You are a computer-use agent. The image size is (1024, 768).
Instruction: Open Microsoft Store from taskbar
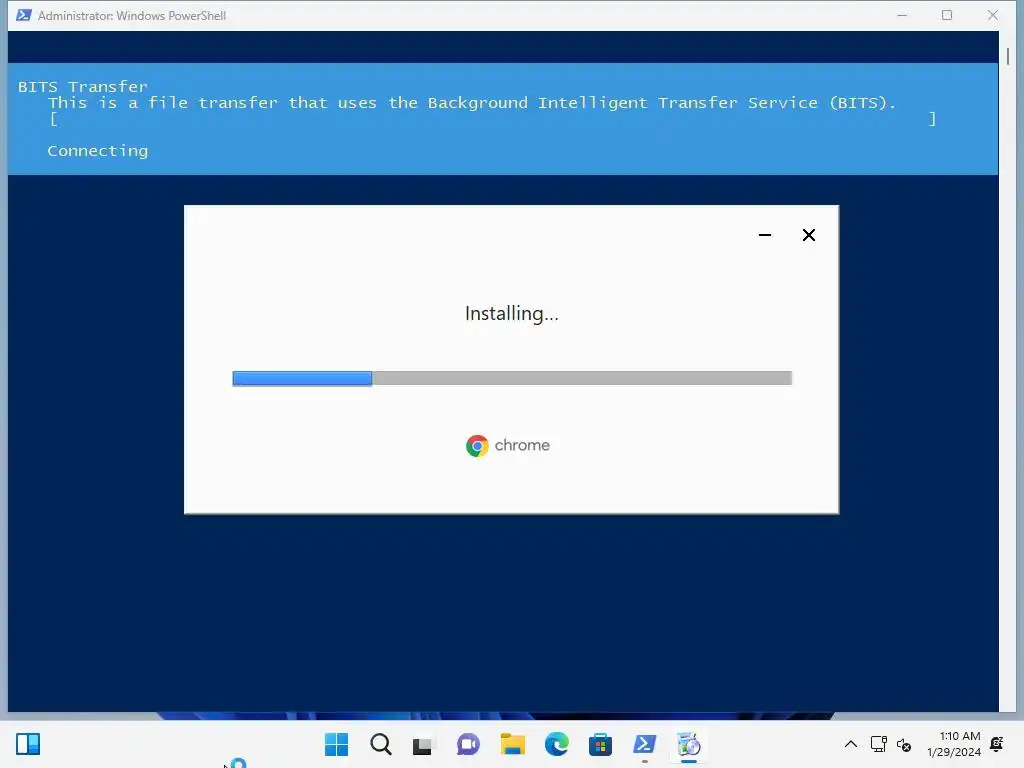point(600,744)
